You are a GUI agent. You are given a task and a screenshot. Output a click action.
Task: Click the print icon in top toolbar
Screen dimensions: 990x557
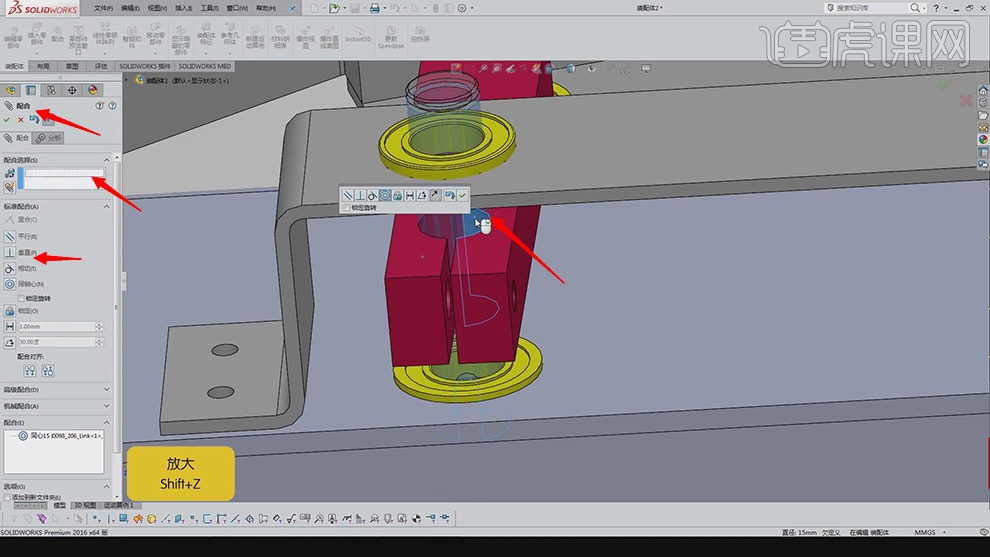point(375,8)
